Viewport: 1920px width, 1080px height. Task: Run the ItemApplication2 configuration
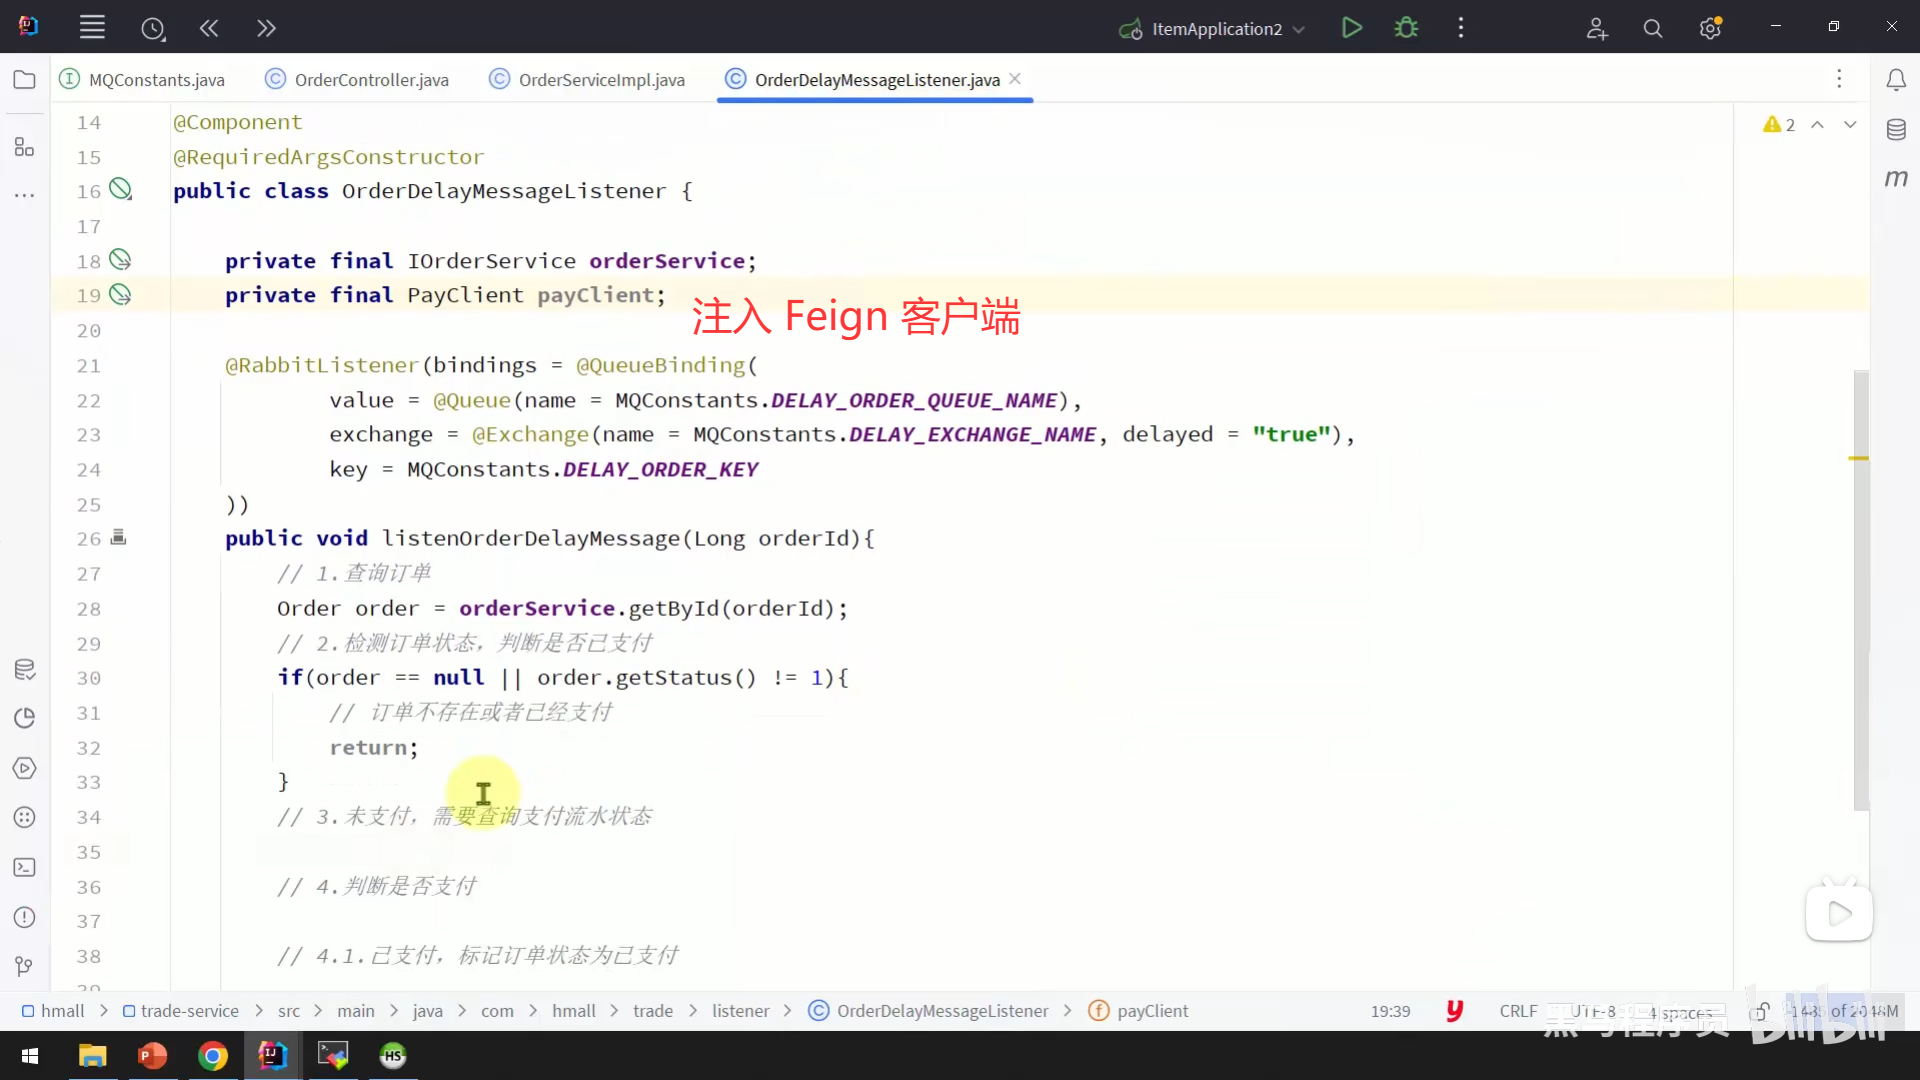(x=1351, y=28)
